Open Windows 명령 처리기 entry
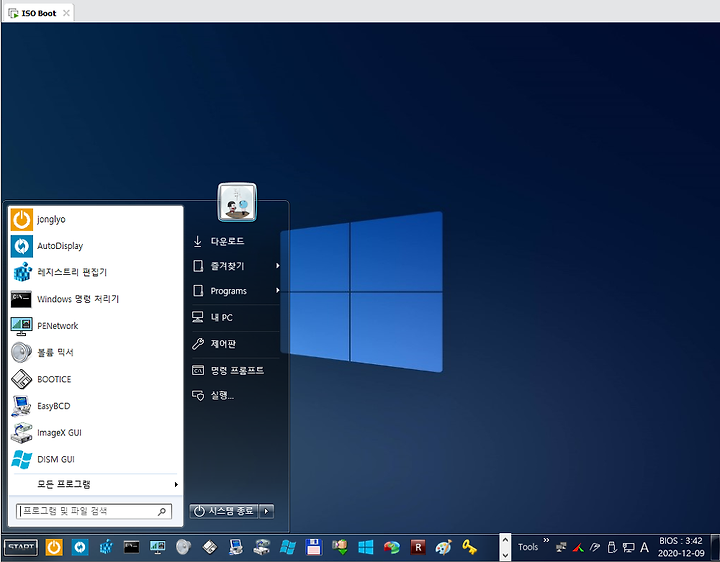Screen dimensions: 720x562 [96, 299]
